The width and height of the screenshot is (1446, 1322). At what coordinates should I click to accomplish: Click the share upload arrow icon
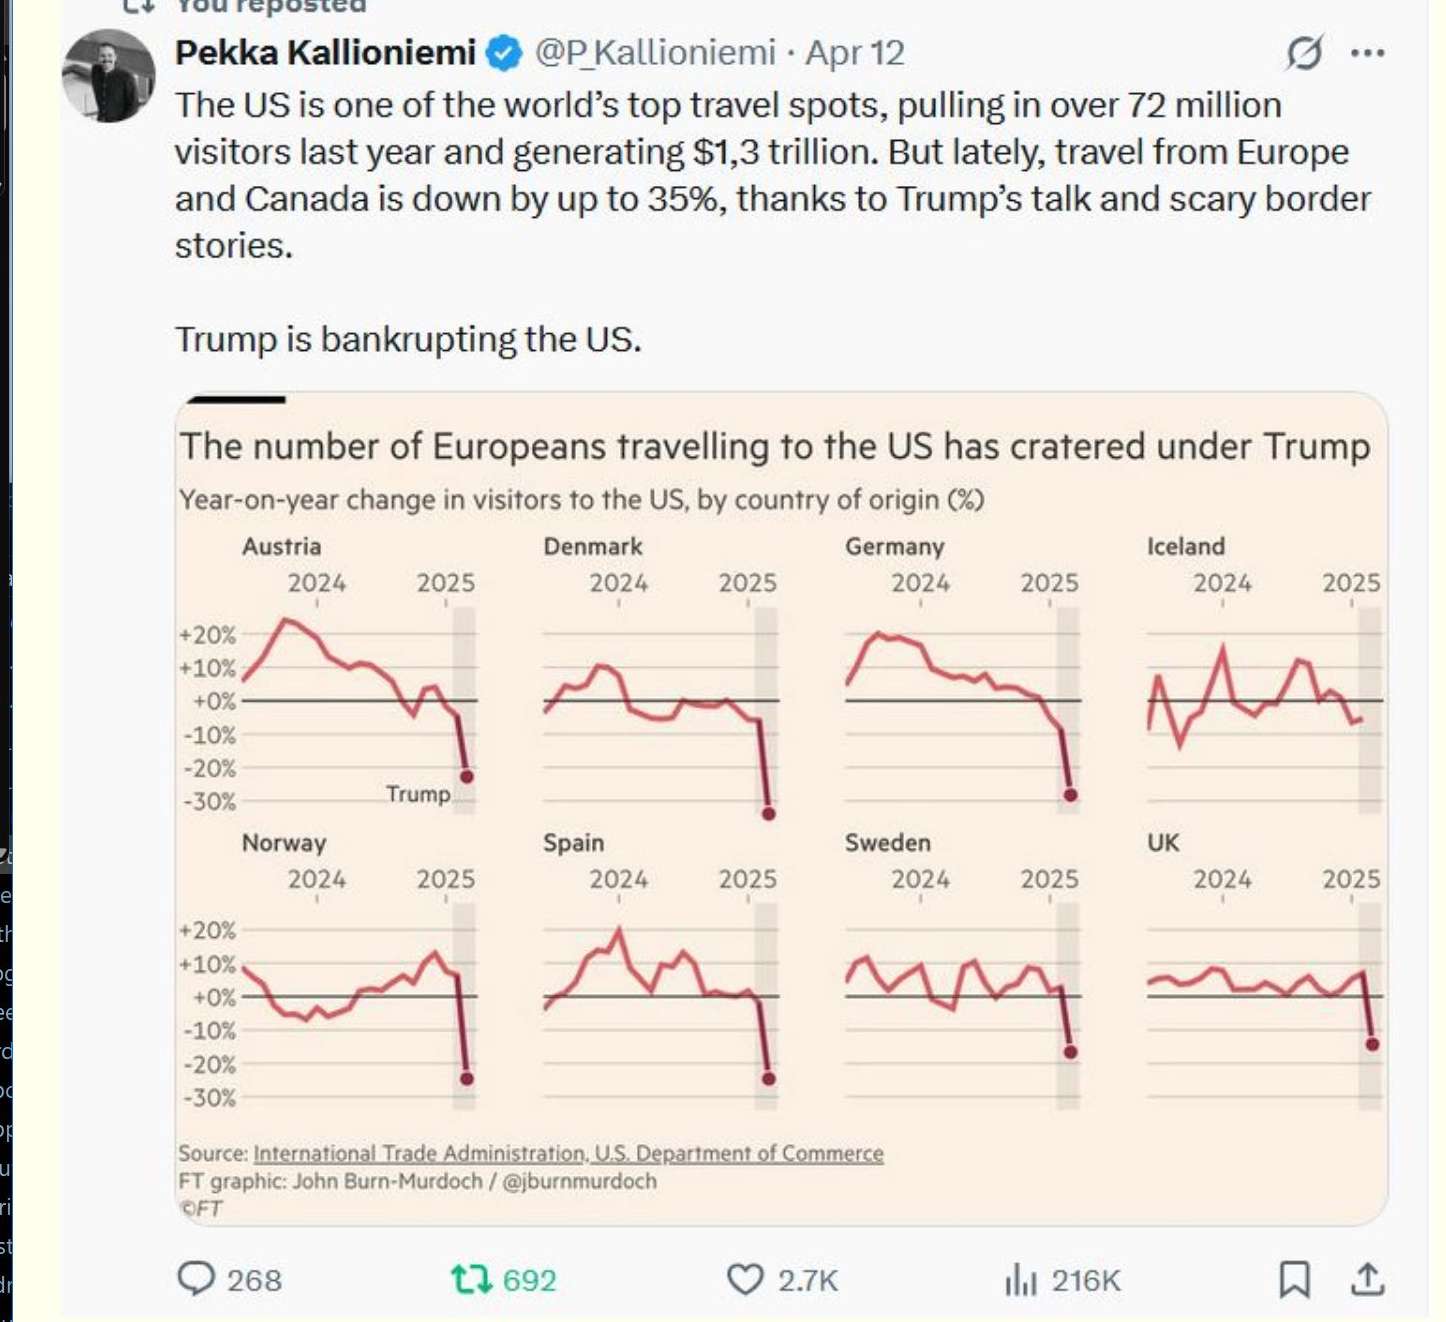[1367, 1279]
